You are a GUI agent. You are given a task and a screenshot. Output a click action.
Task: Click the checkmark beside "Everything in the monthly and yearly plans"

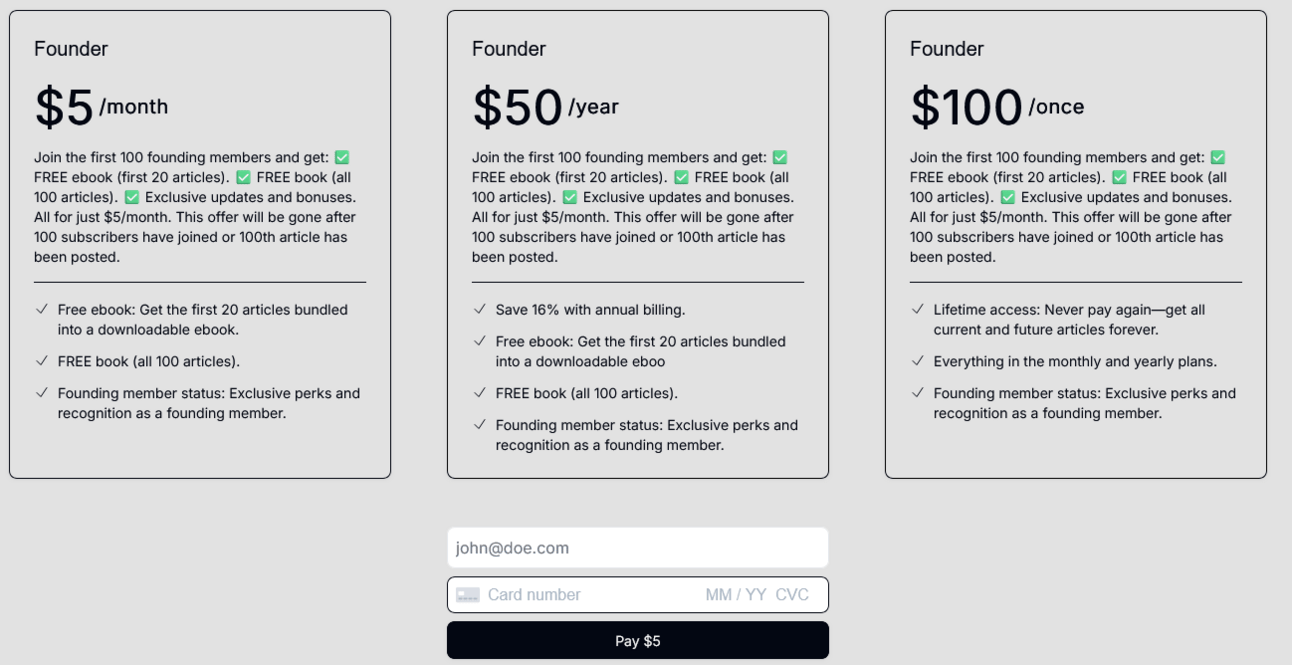[x=918, y=362]
